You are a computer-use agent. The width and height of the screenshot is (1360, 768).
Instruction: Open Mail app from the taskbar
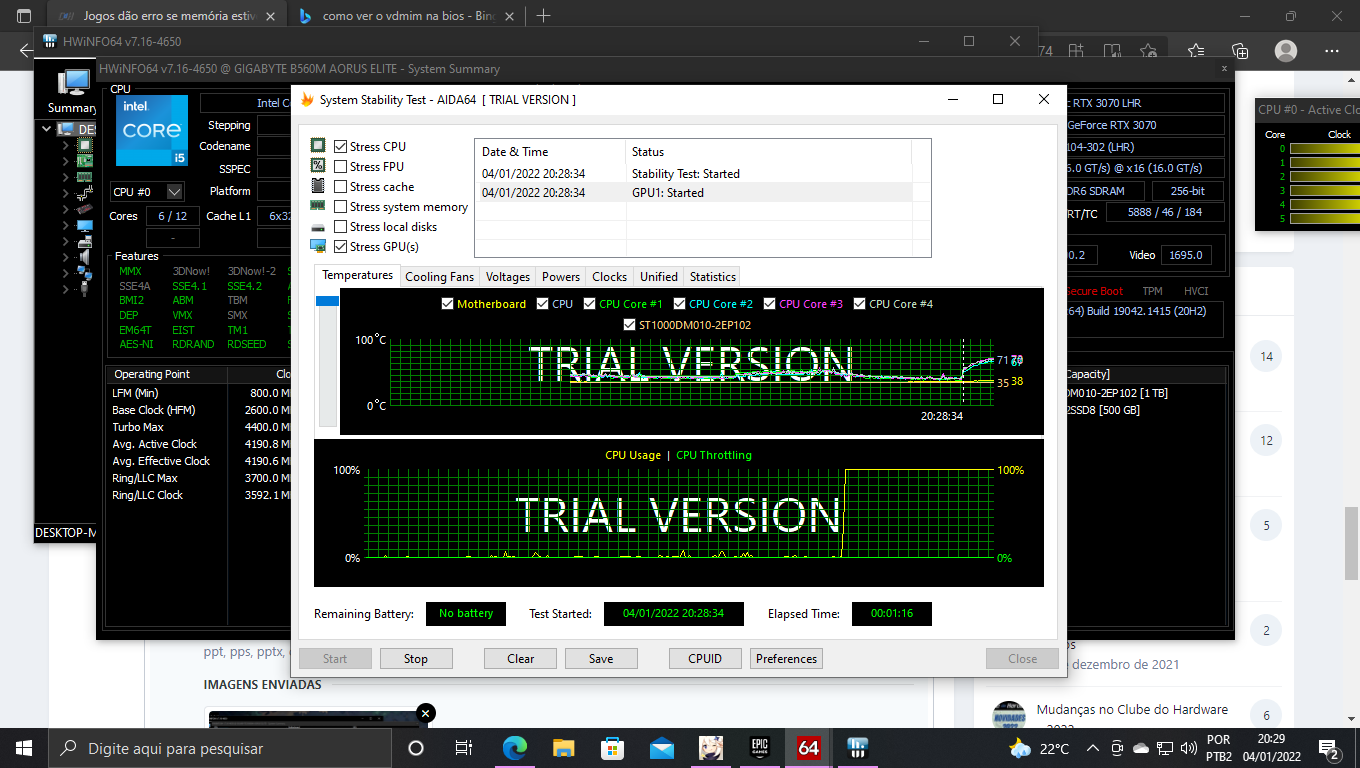[662, 747]
